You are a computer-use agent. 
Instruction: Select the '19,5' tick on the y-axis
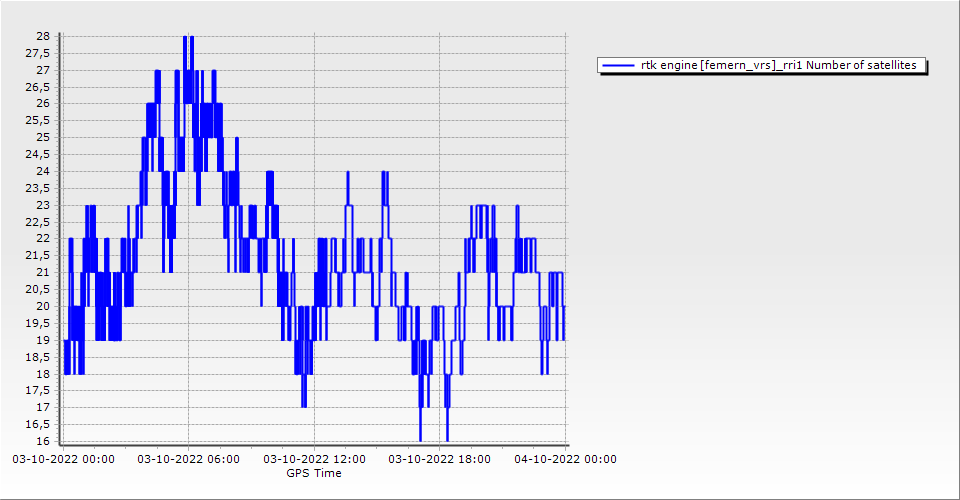[x=38, y=323]
